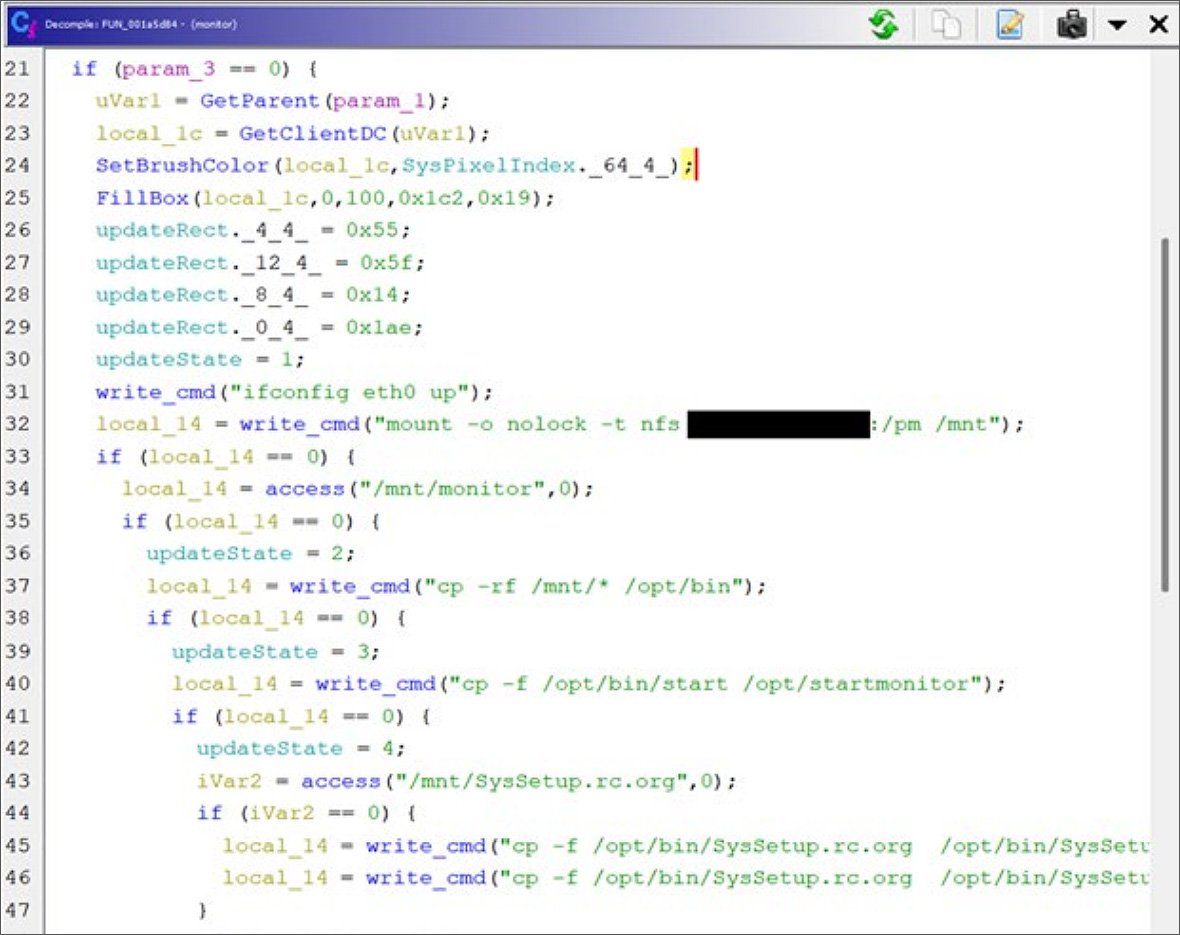
Task: Click the GetParent function call on line 22
Action: pos(260,101)
